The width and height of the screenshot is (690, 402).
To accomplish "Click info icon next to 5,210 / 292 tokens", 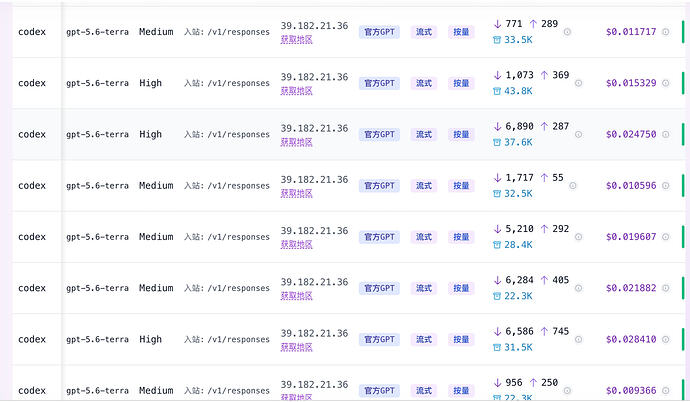I will pyautogui.click(x=578, y=237).
